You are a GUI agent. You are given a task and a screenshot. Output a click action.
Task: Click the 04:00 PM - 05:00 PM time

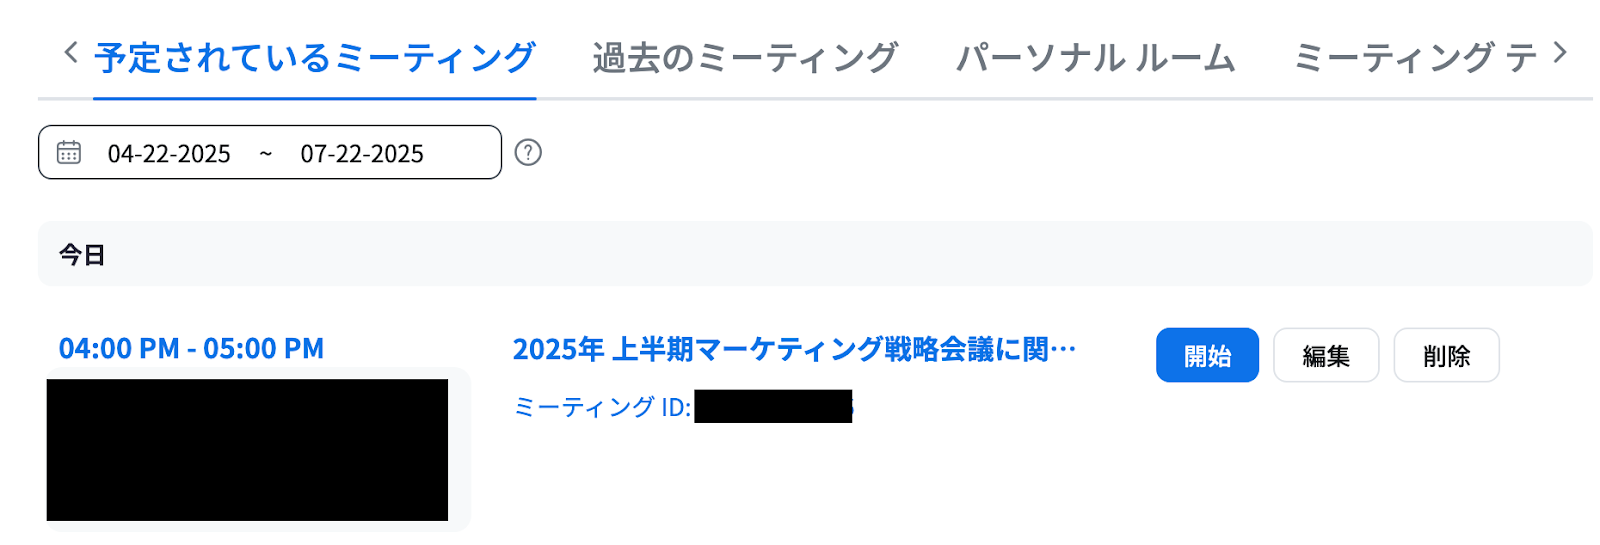click(x=191, y=348)
